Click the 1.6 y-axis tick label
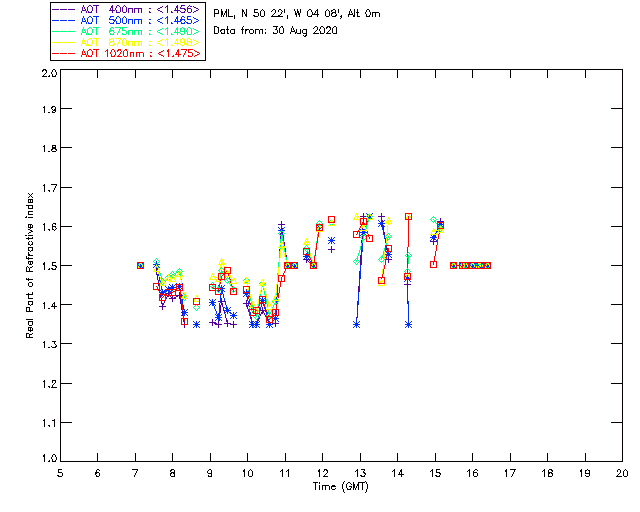The width and height of the screenshot is (640, 512). (x=49, y=227)
